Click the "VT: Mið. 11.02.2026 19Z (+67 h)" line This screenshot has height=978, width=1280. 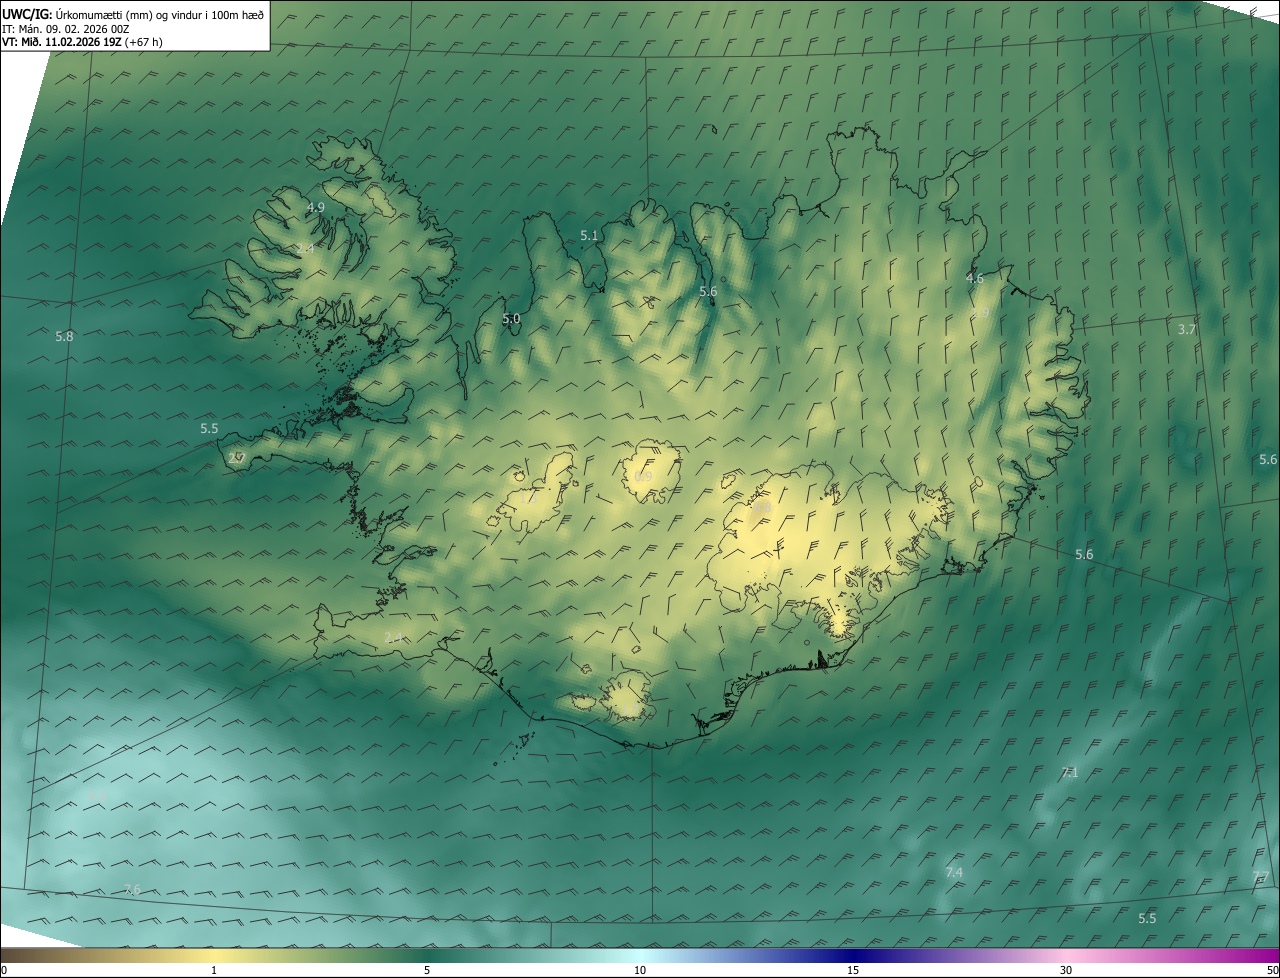pos(83,42)
